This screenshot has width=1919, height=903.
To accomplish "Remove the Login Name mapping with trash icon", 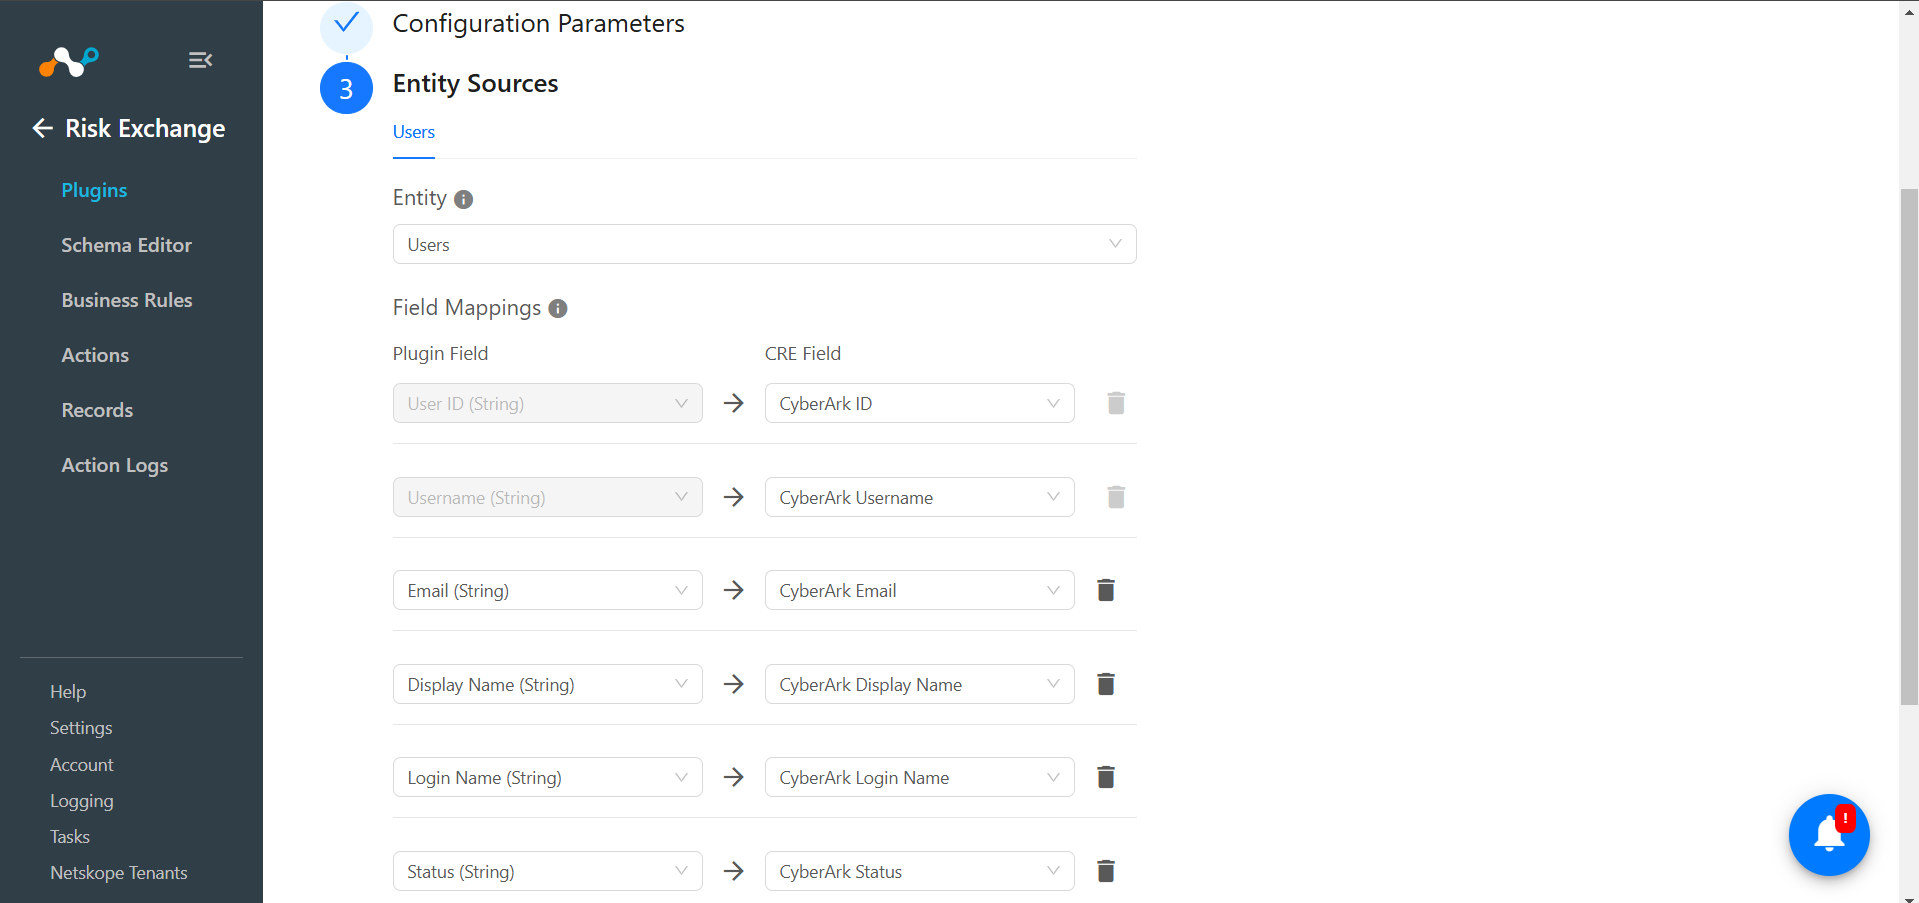I will coord(1106,777).
